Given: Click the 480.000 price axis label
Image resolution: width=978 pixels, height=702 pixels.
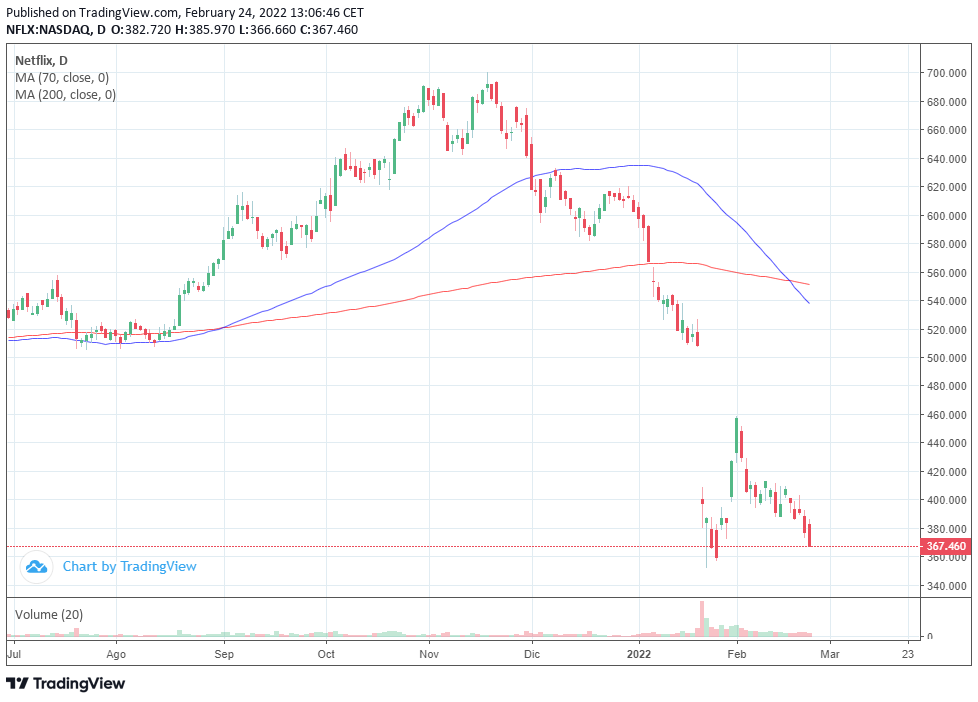Looking at the screenshot, I should point(947,386).
